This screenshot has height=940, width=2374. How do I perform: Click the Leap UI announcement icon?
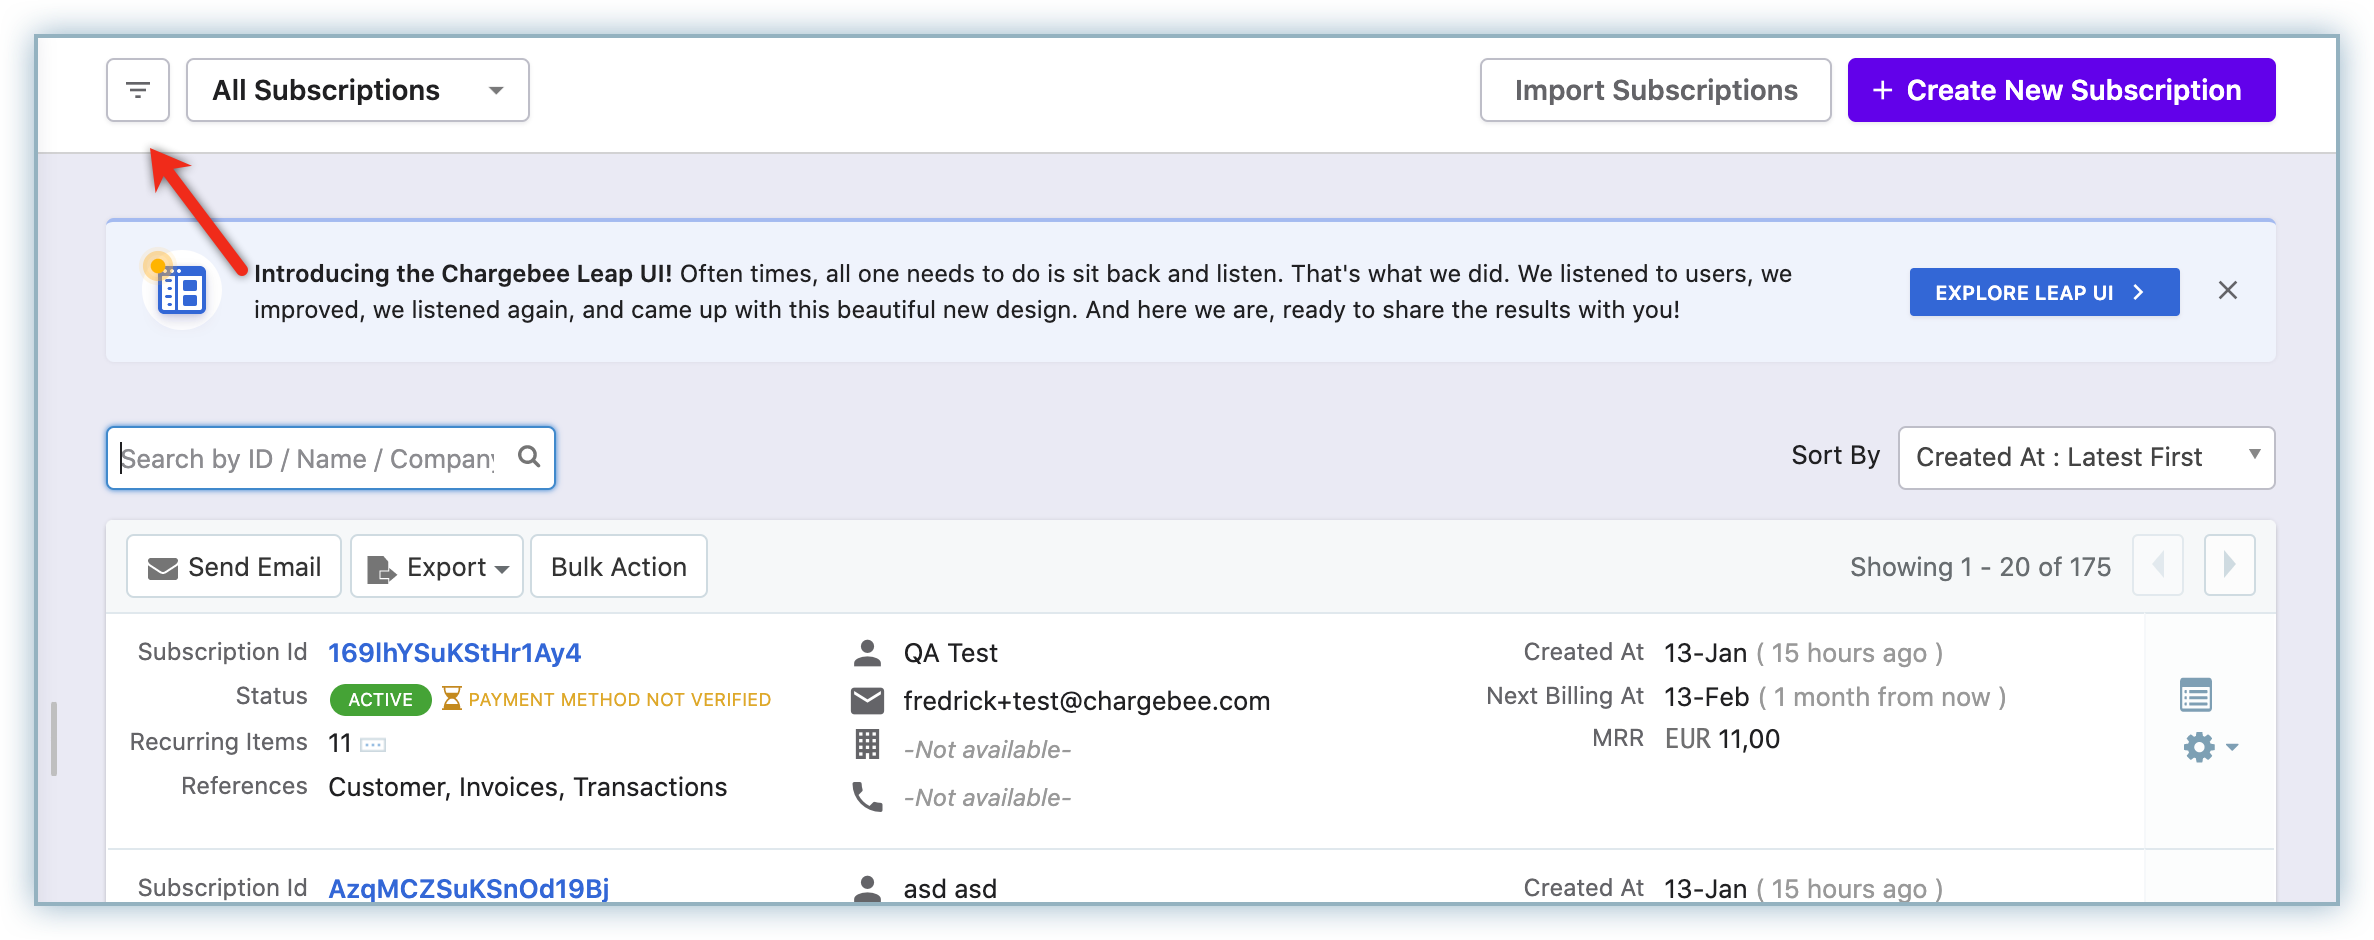pyautogui.click(x=182, y=291)
